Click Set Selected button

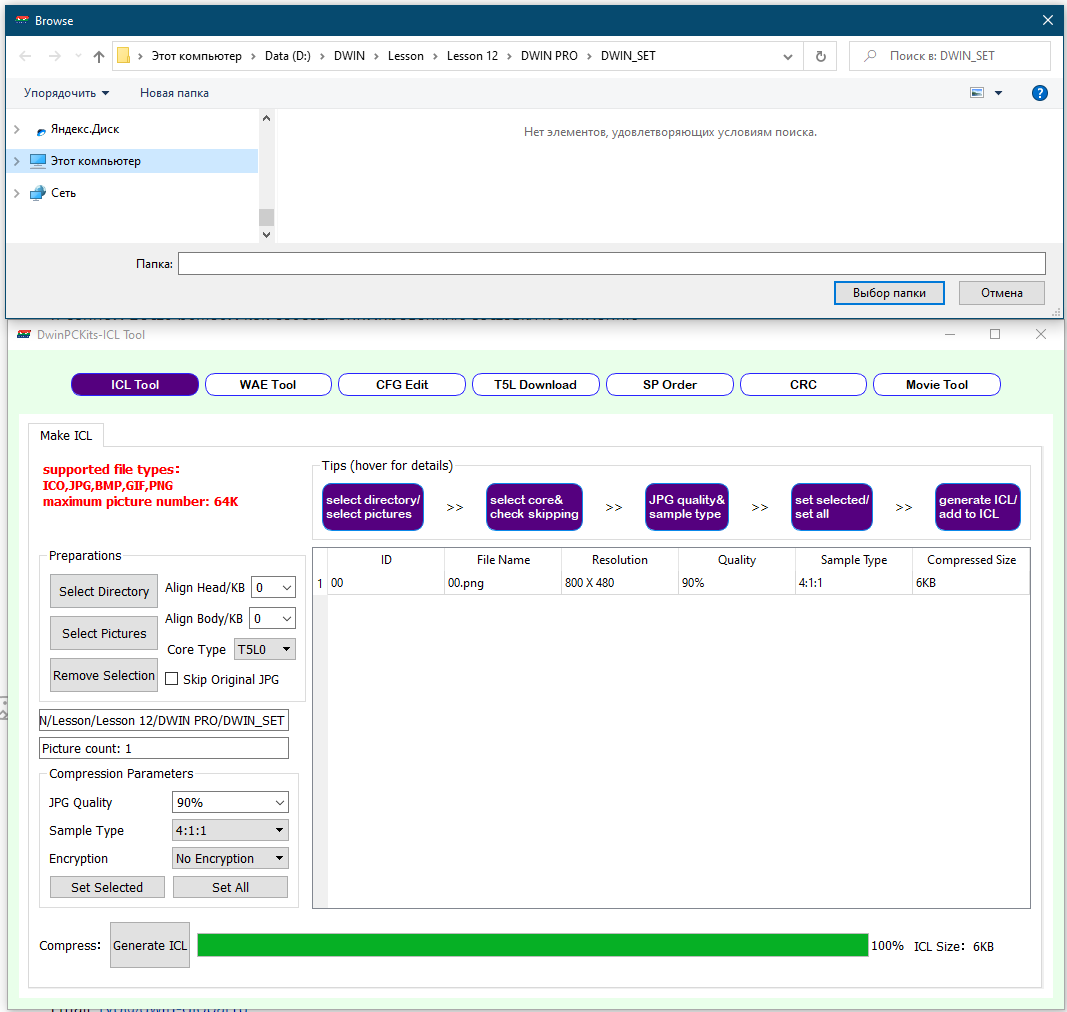tap(108, 887)
